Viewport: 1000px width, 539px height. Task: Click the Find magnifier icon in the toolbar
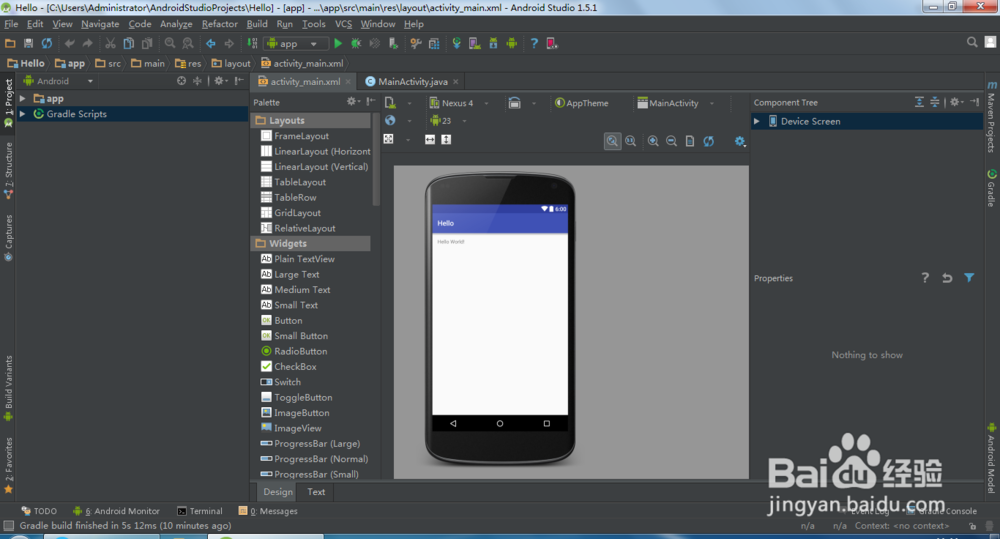pos(170,43)
